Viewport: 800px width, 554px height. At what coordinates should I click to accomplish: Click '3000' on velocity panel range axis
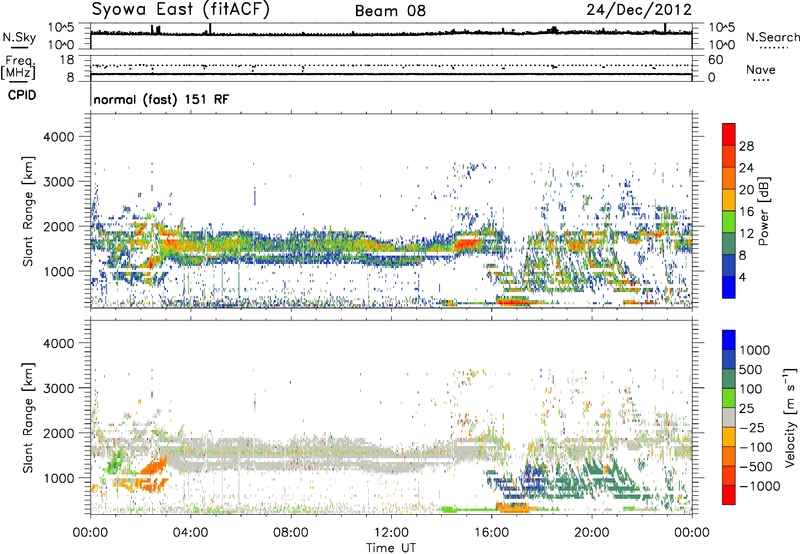click(x=58, y=388)
